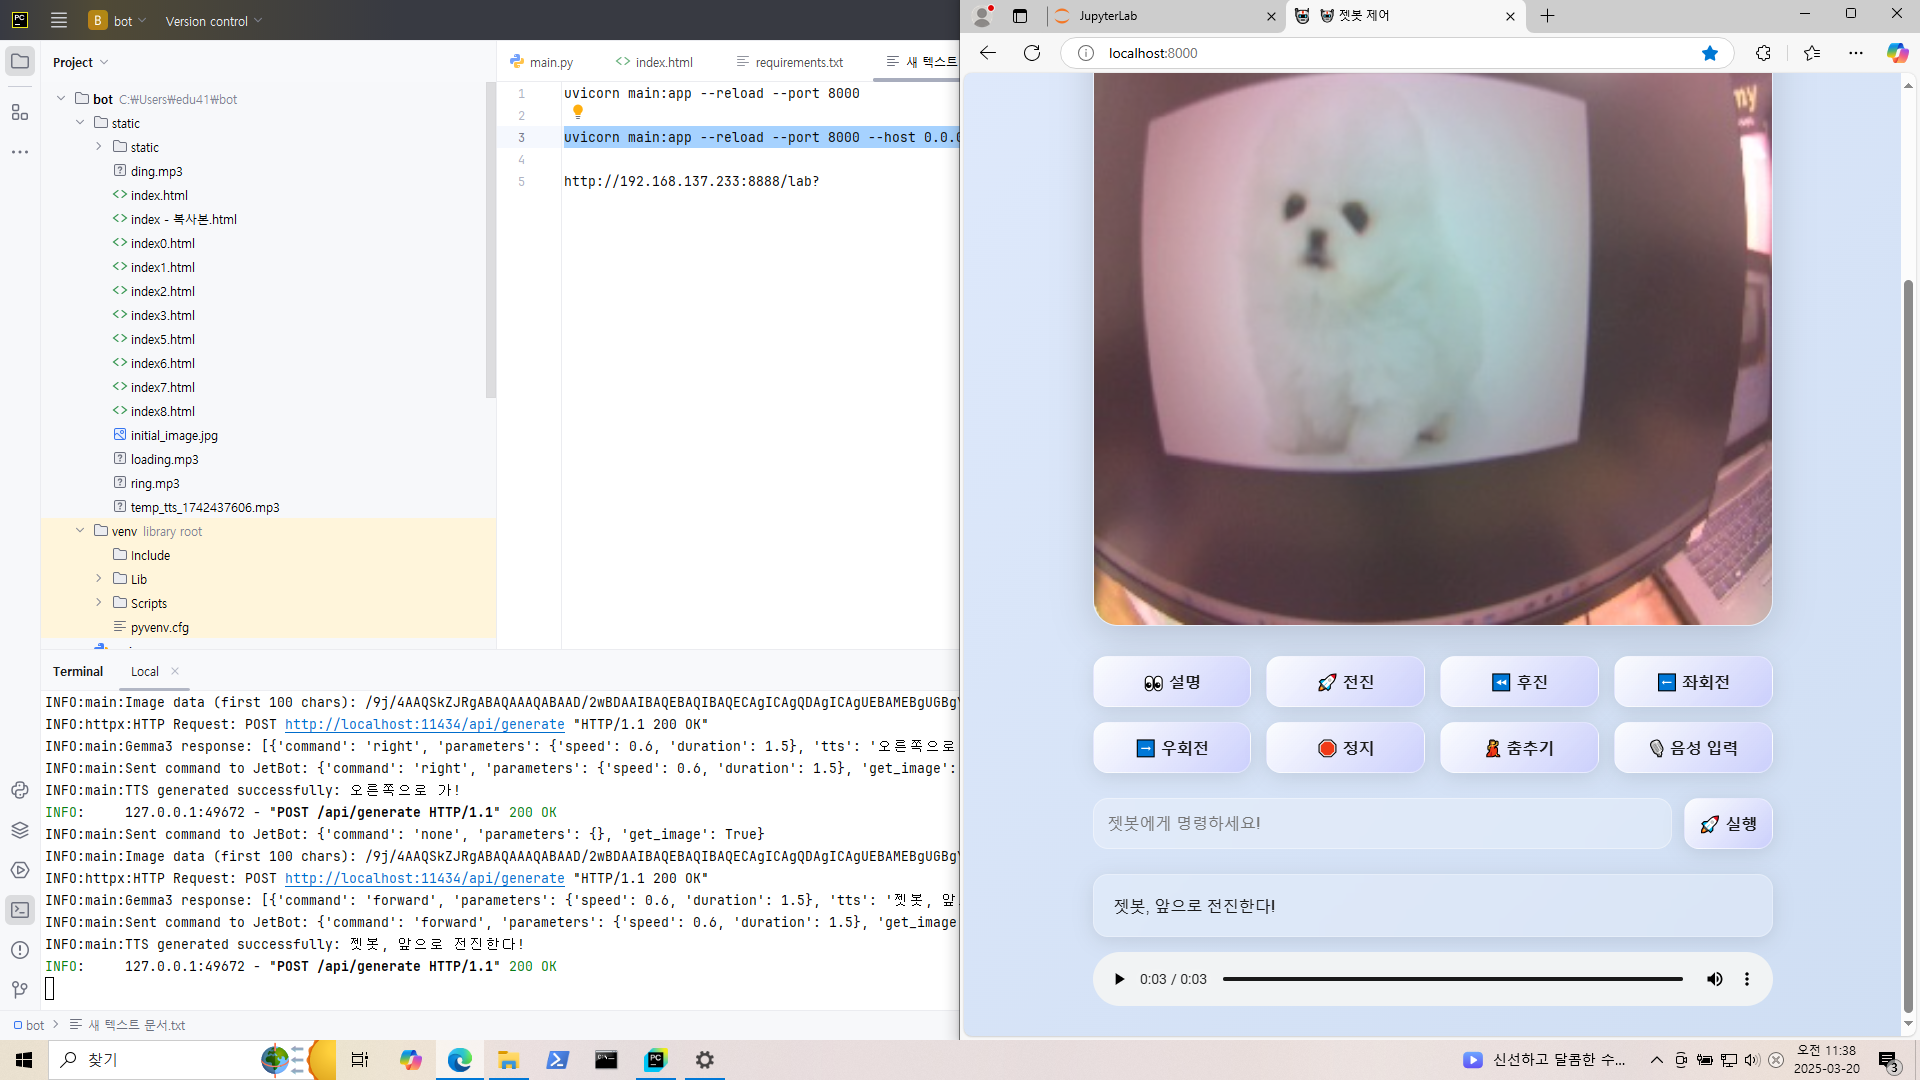Open the Version control dropdown

[213, 21]
